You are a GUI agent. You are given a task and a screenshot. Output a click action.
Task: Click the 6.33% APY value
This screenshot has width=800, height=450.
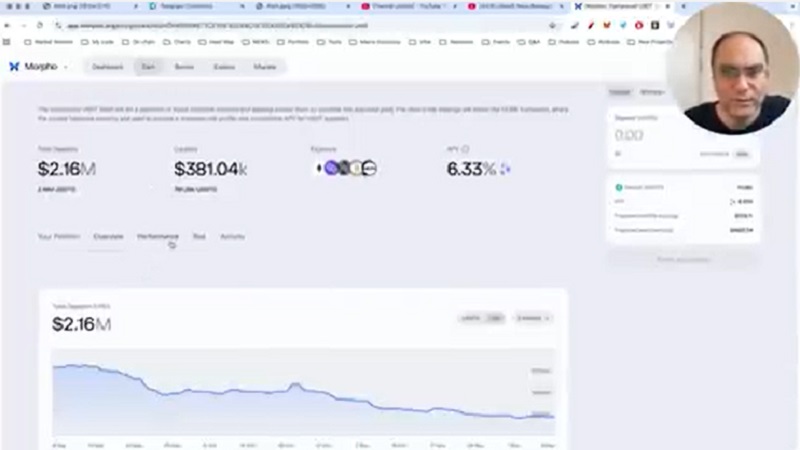click(471, 169)
